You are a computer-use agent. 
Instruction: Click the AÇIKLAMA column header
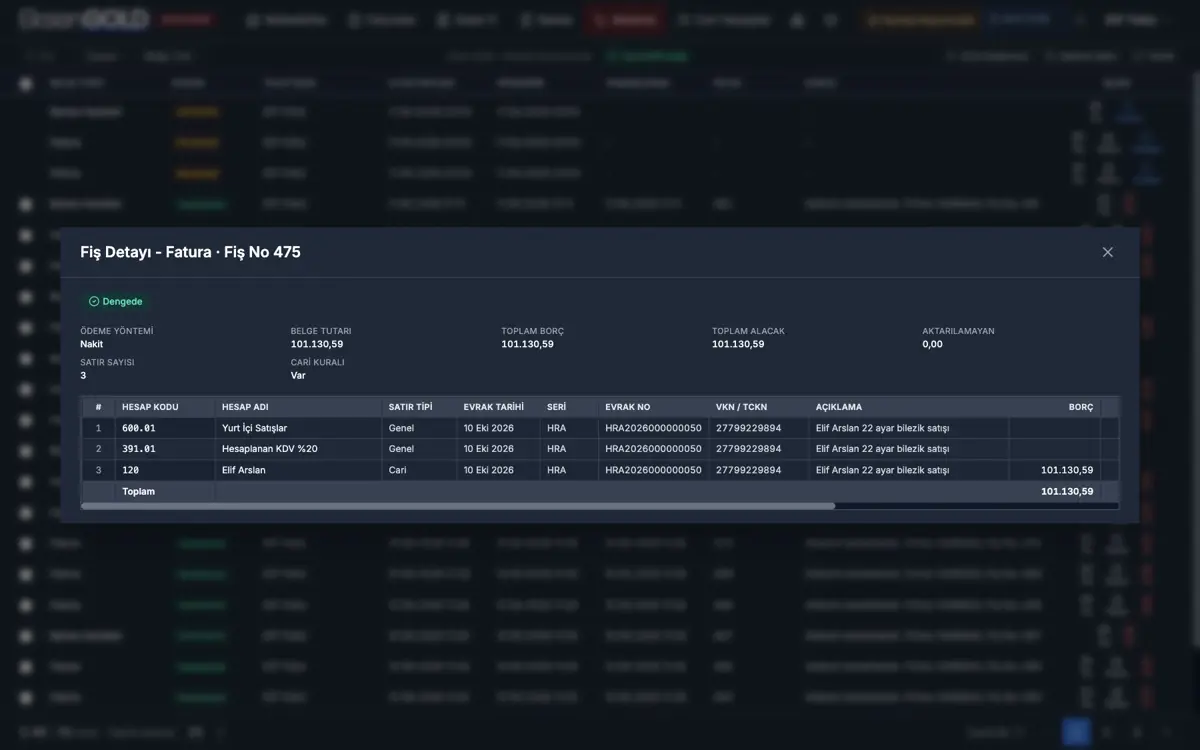(x=839, y=407)
